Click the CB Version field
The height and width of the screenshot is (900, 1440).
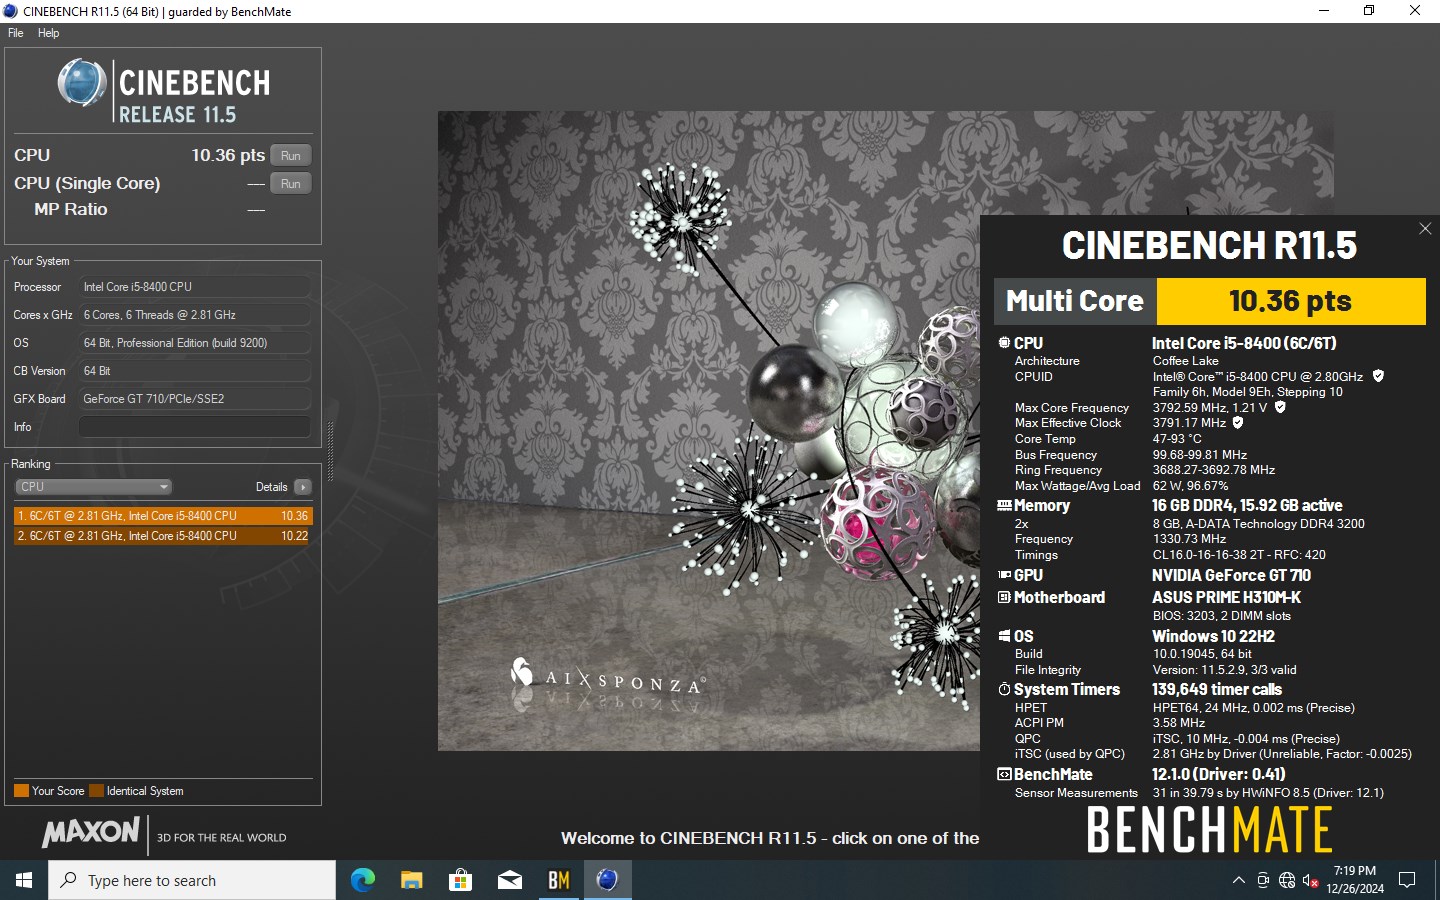coord(195,371)
